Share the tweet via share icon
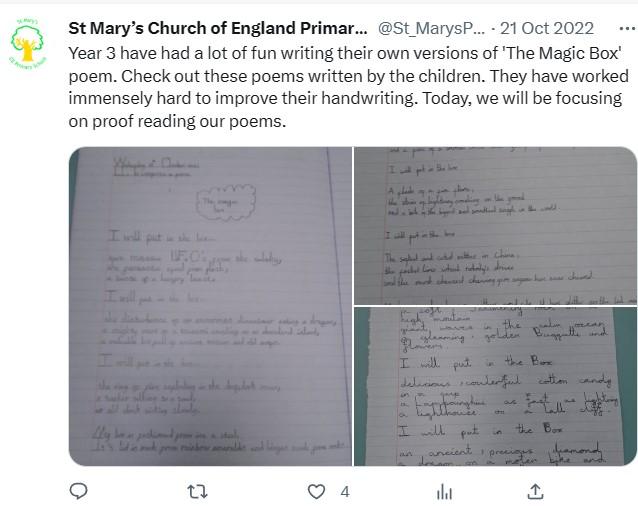The width and height of the screenshot is (638, 506). click(x=535, y=491)
